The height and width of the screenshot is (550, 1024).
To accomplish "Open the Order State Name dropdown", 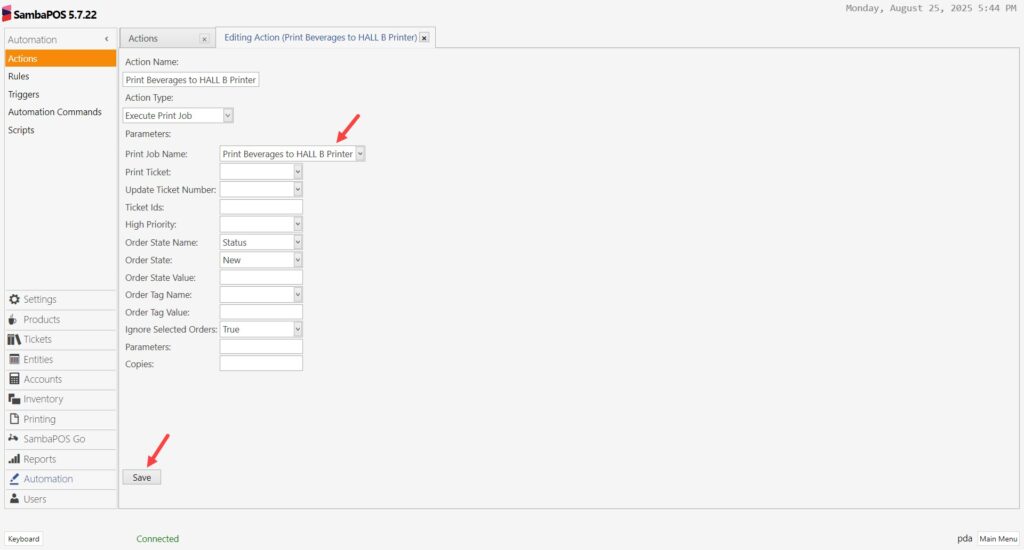I will (298, 242).
